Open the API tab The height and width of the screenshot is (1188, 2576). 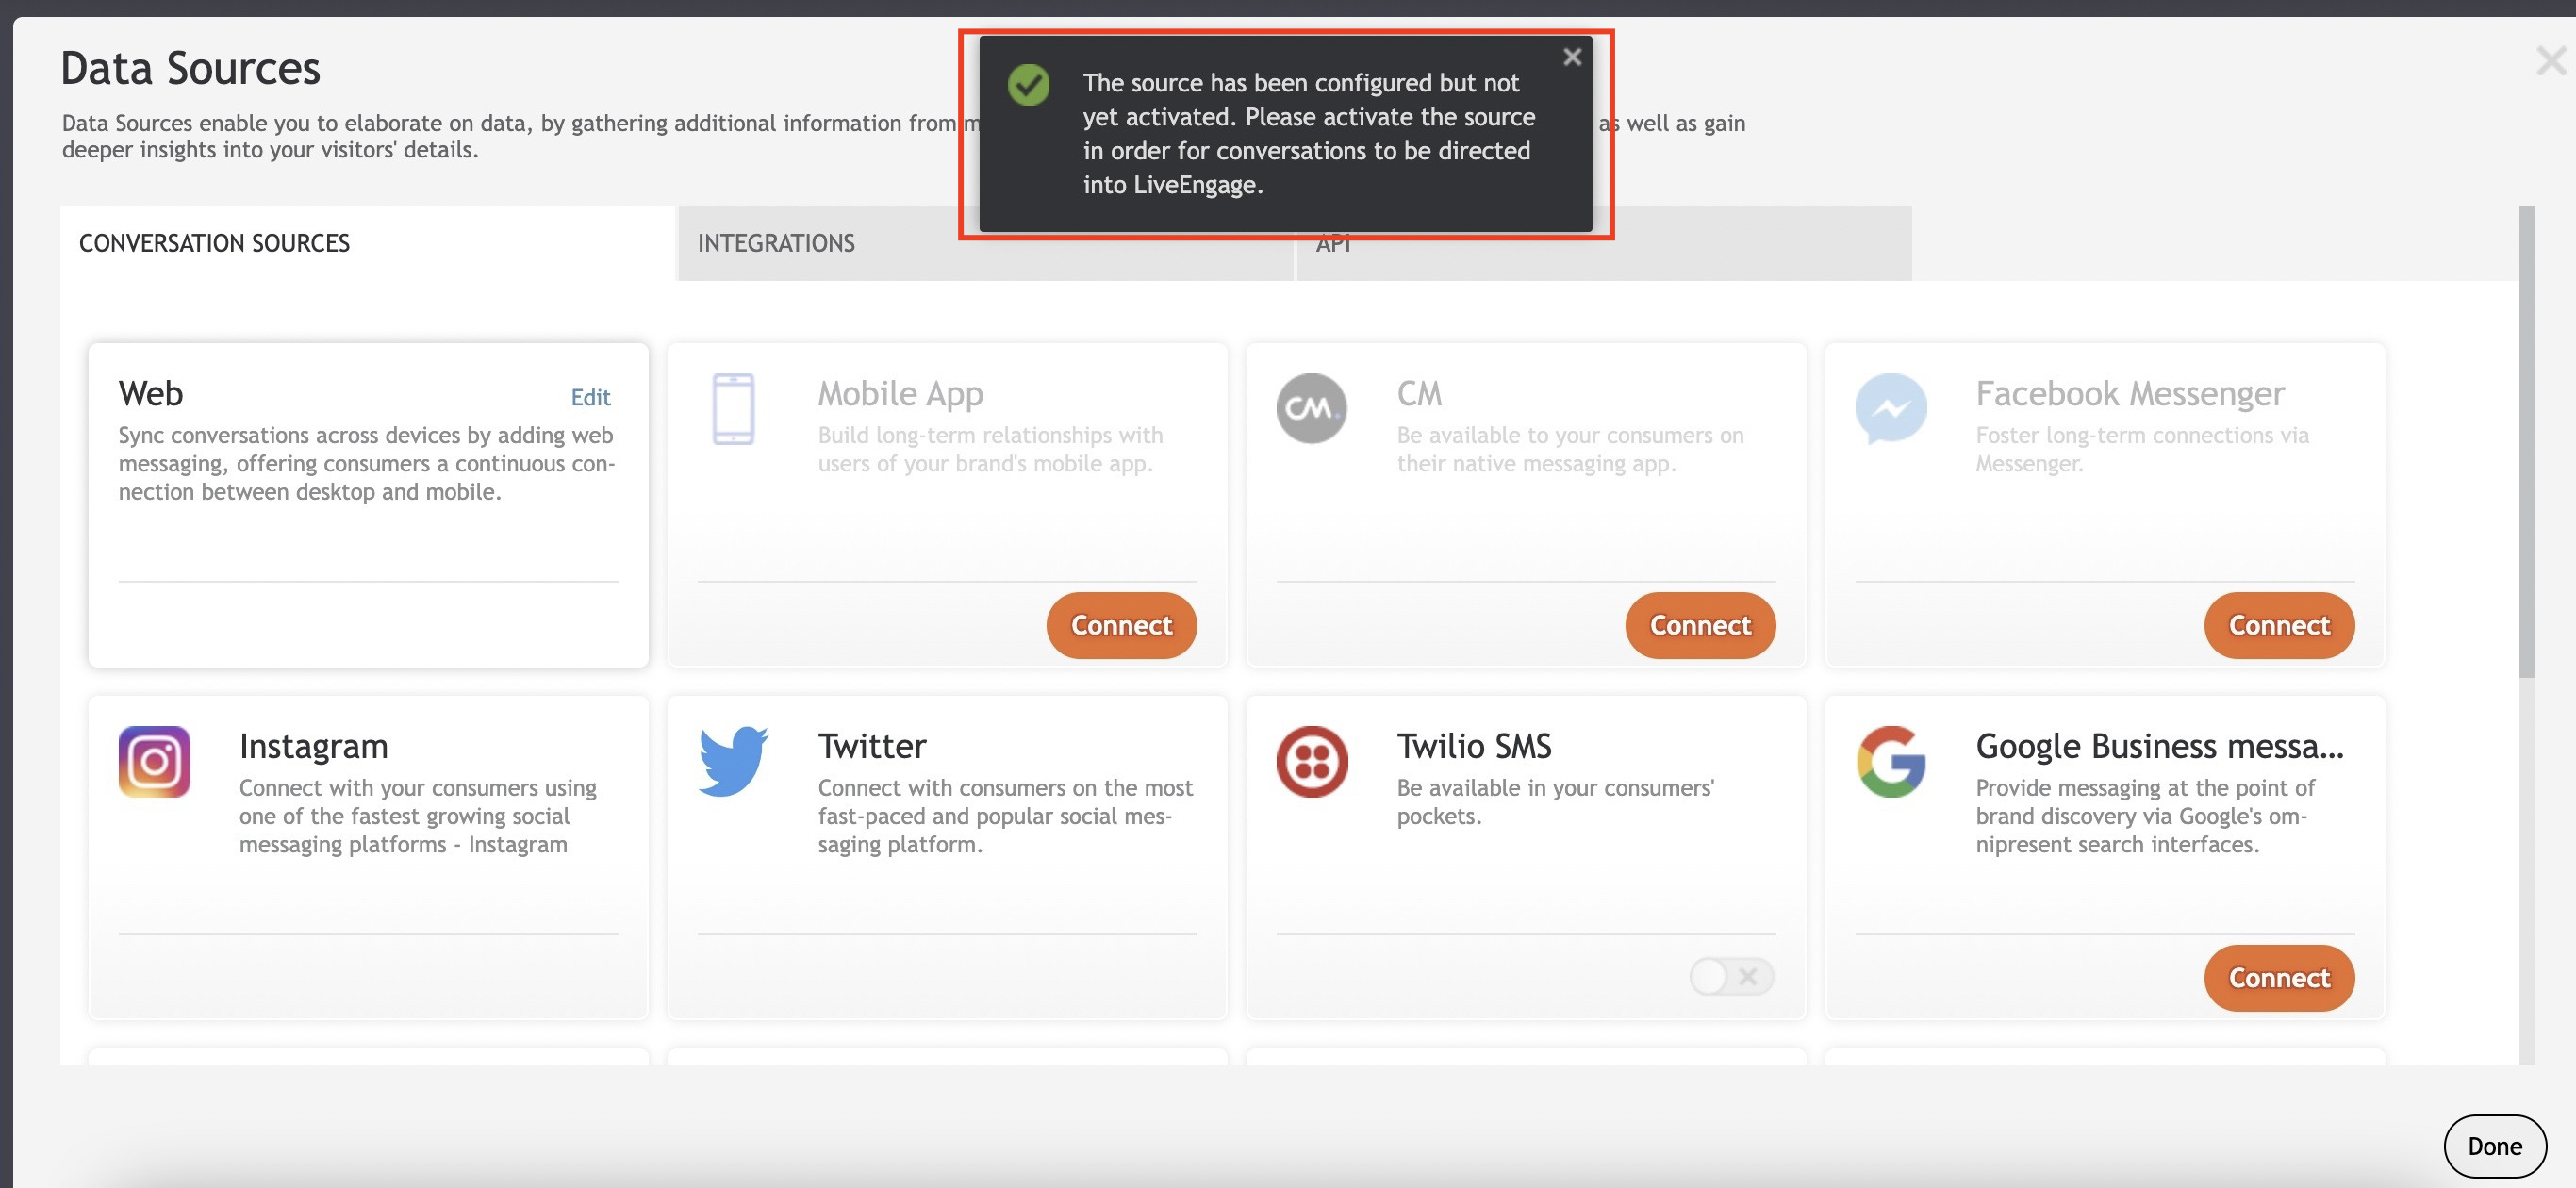[x=1604, y=243]
